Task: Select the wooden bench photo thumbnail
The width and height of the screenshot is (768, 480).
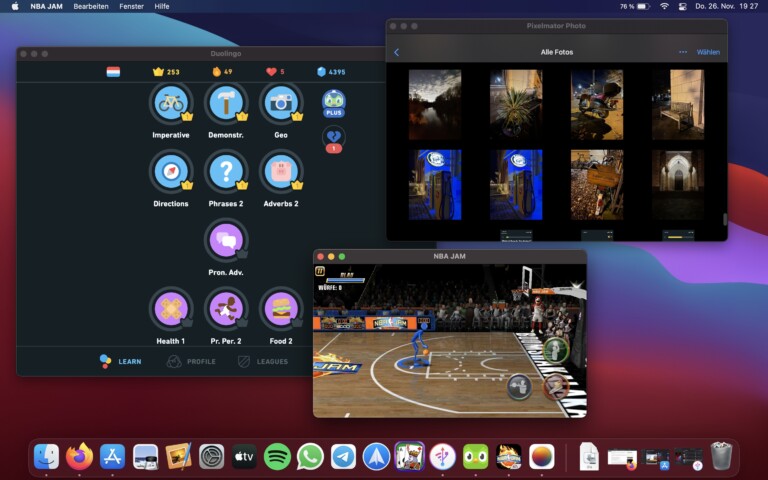Action: pyautogui.click(x=678, y=104)
